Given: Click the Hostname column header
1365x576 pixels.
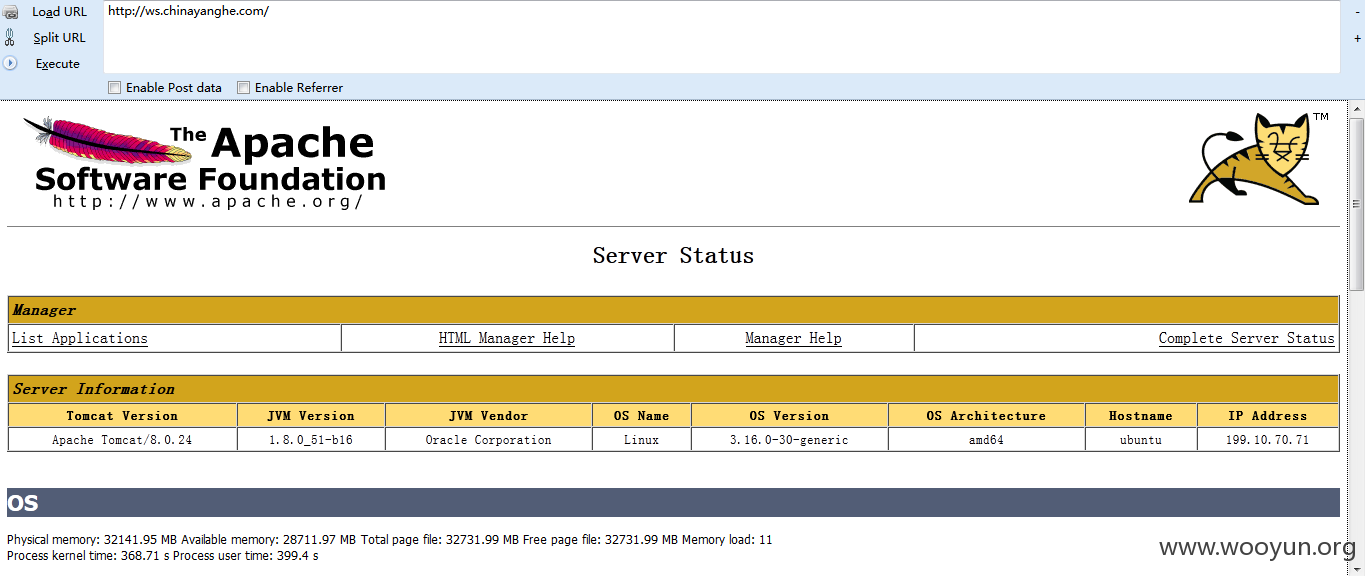Looking at the screenshot, I should [x=1140, y=416].
